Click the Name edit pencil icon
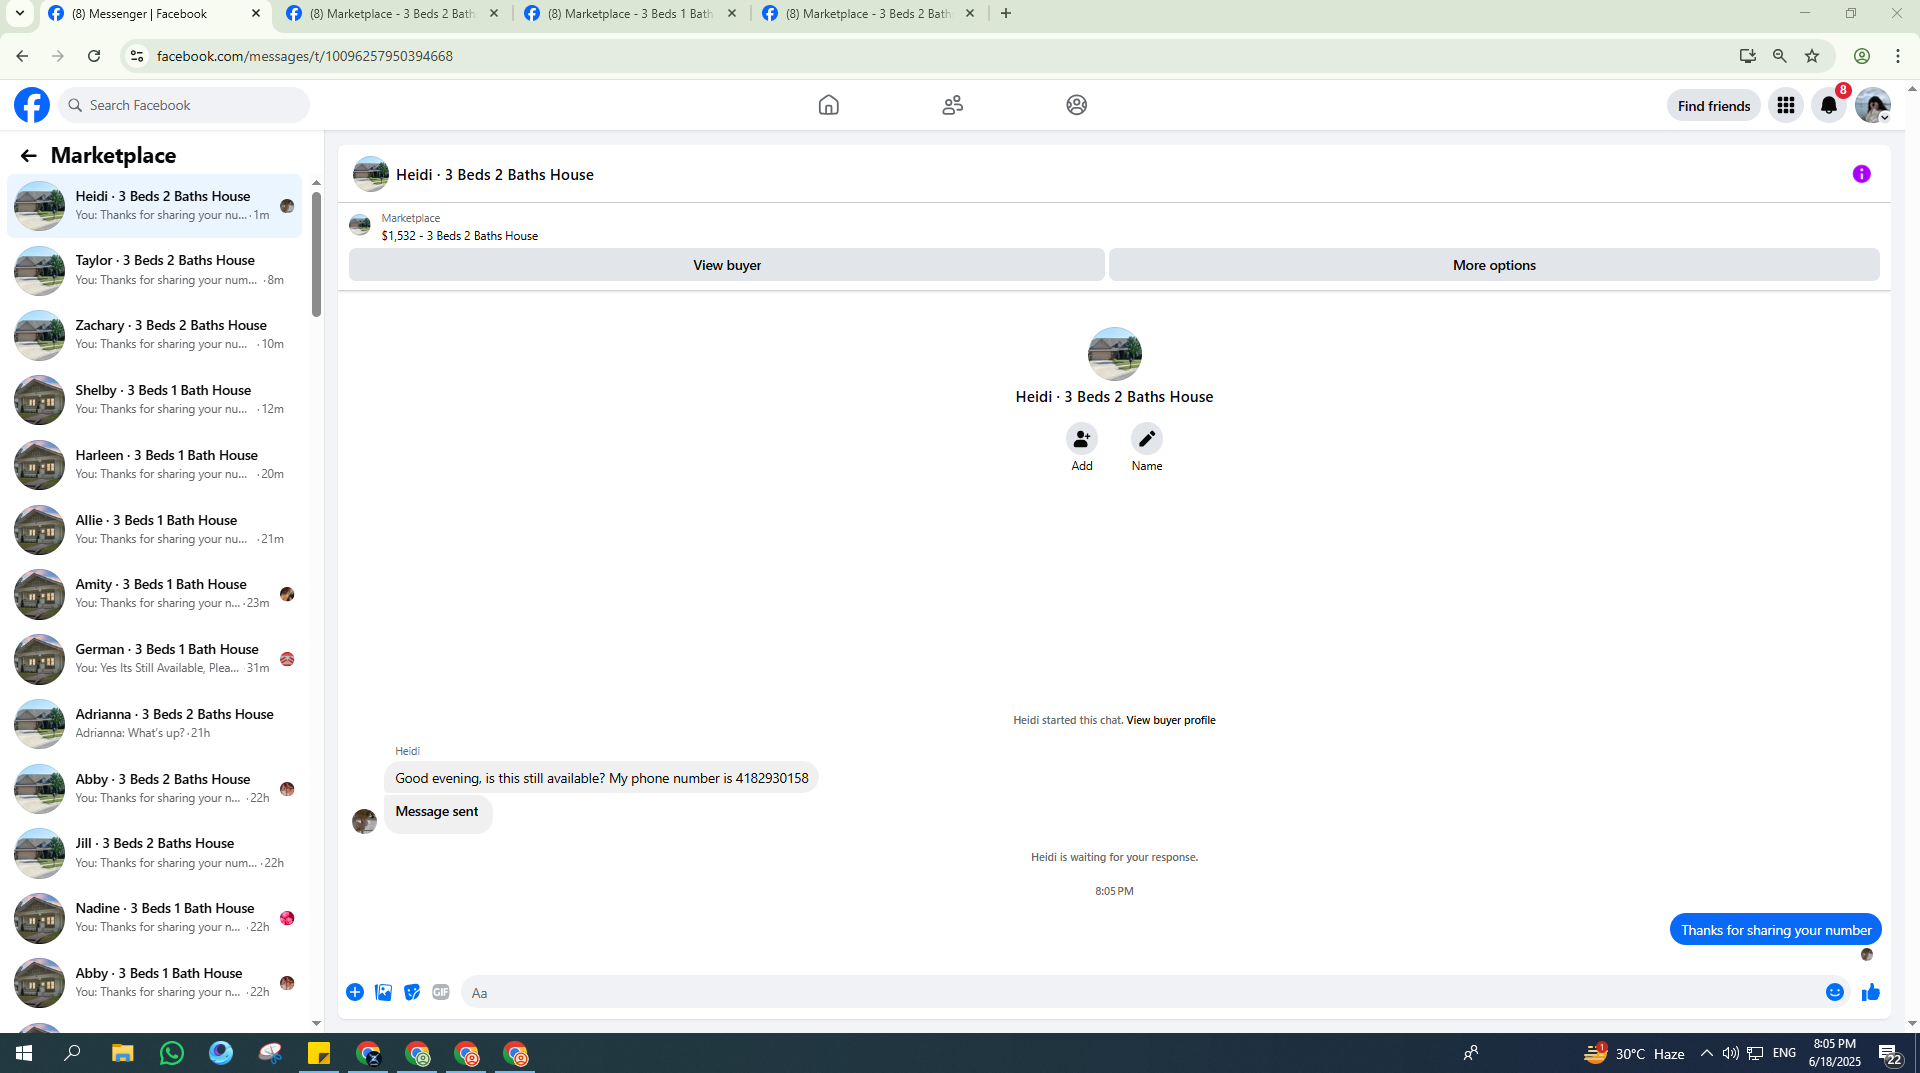The height and width of the screenshot is (1073, 1920). (1146, 439)
